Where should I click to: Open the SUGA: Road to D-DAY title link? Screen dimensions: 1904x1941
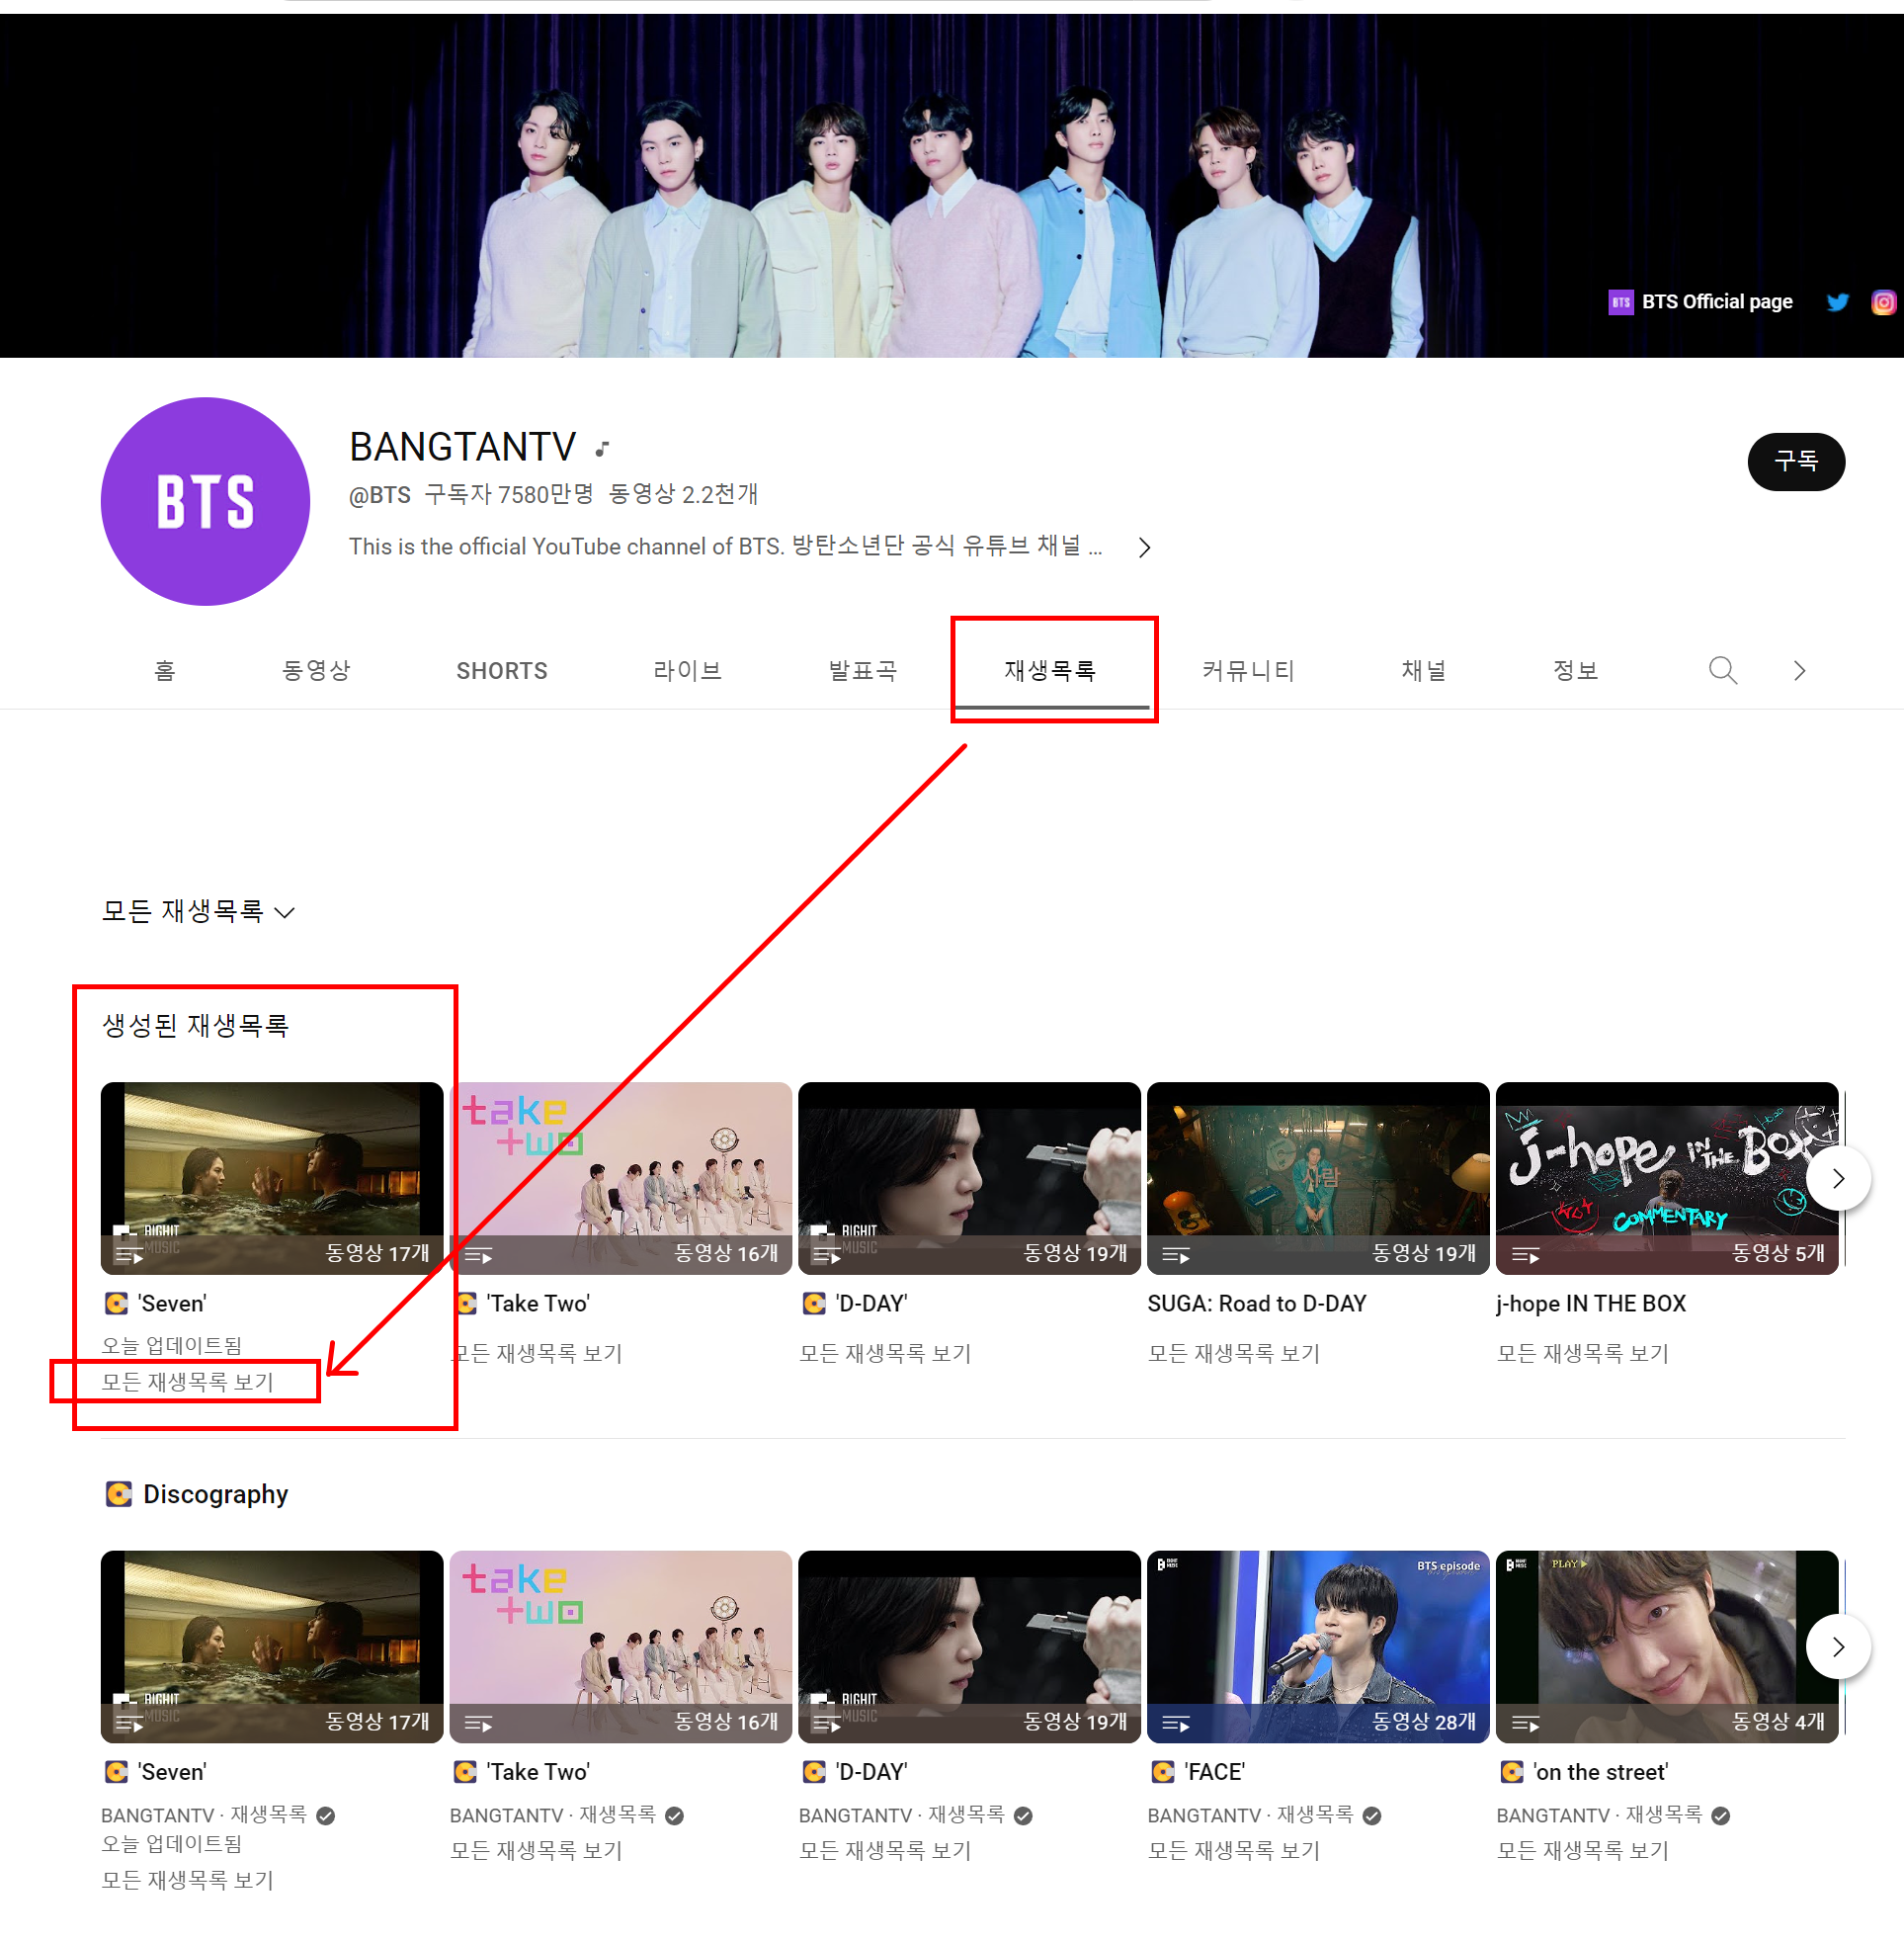[x=1256, y=1303]
